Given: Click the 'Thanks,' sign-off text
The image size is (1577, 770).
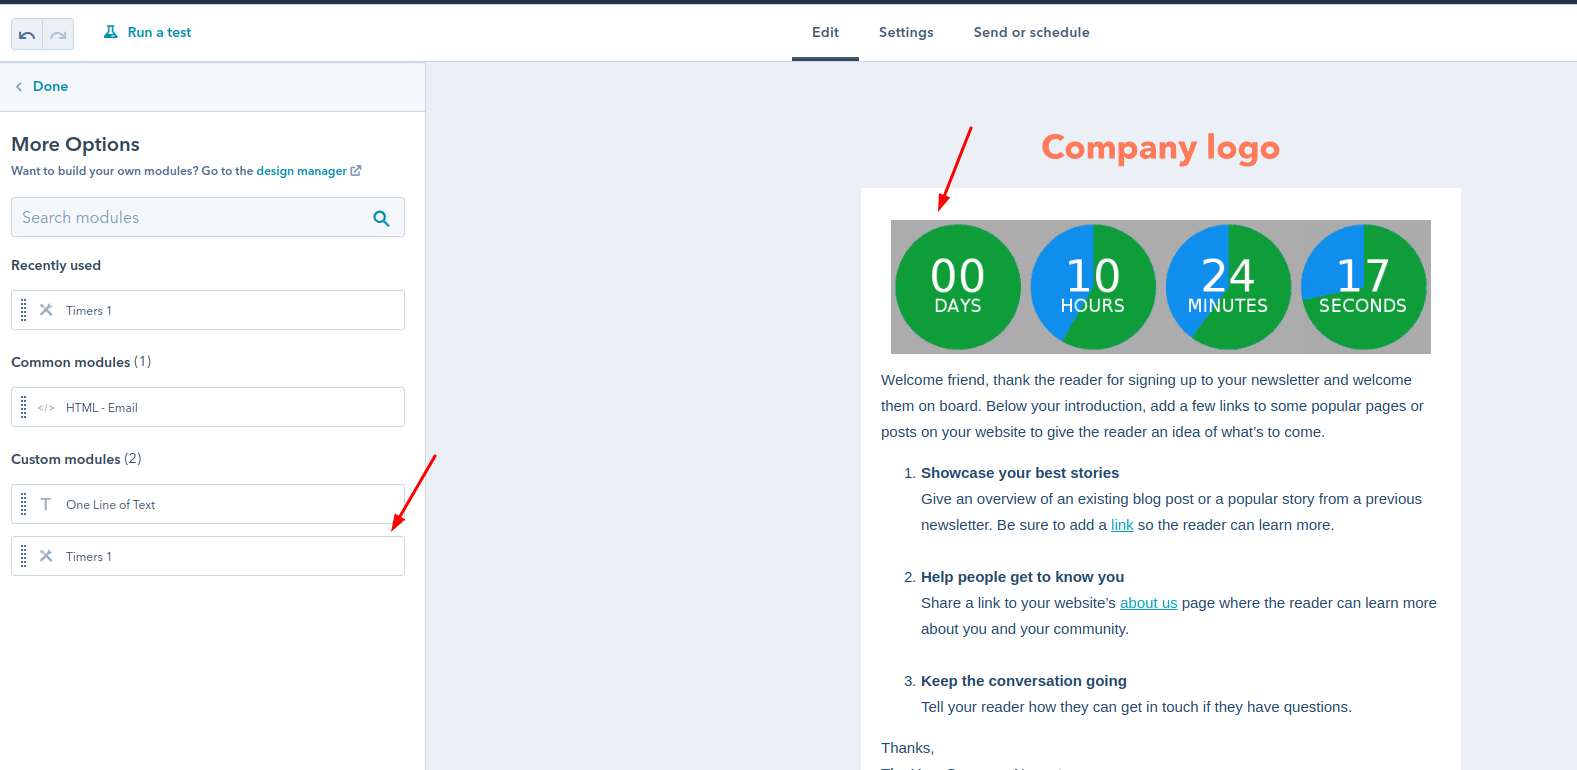Looking at the screenshot, I should tap(907, 748).
